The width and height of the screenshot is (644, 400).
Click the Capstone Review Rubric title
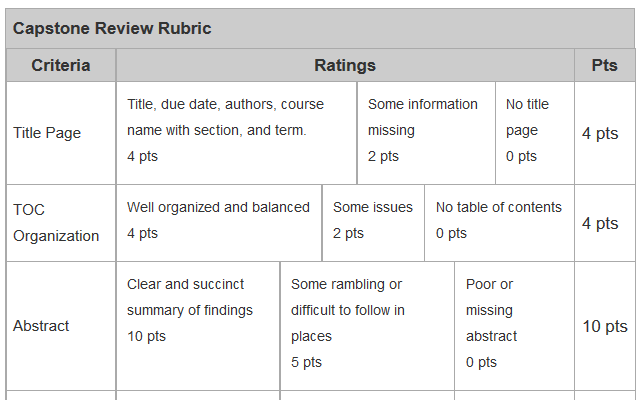pos(112,28)
